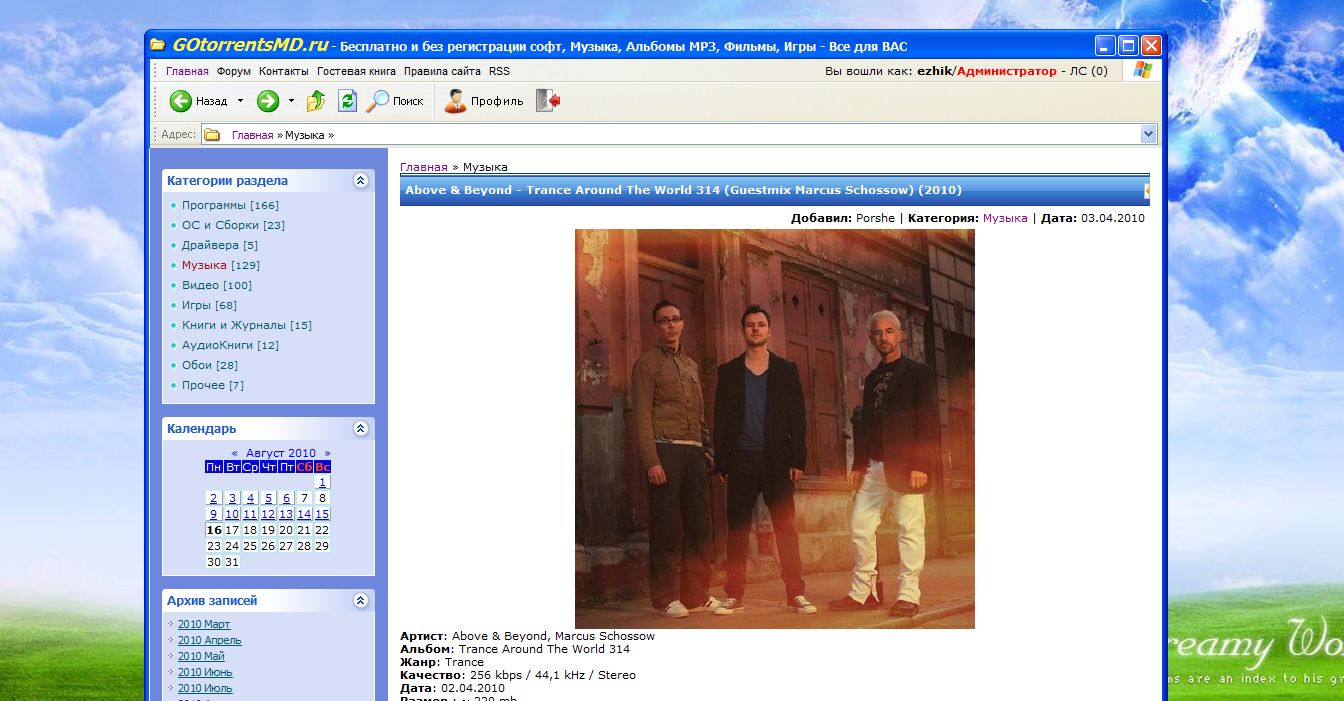1344x701 pixels.
Task: Collapse the Категории раздела panel
Action: [x=360, y=181]
